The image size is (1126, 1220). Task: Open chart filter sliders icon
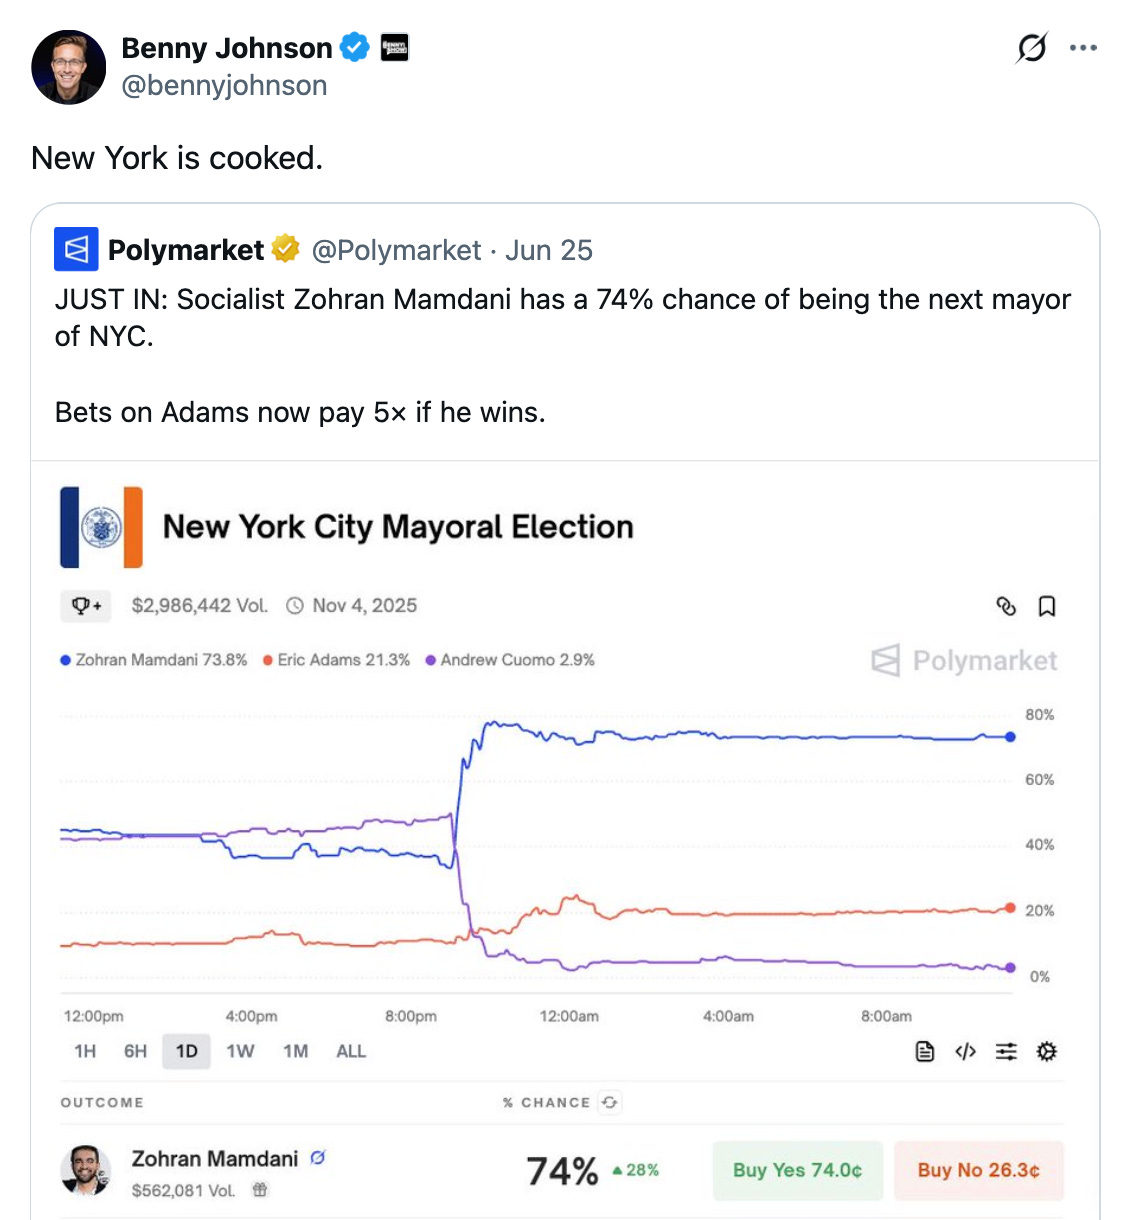tap(1006, 1051)
